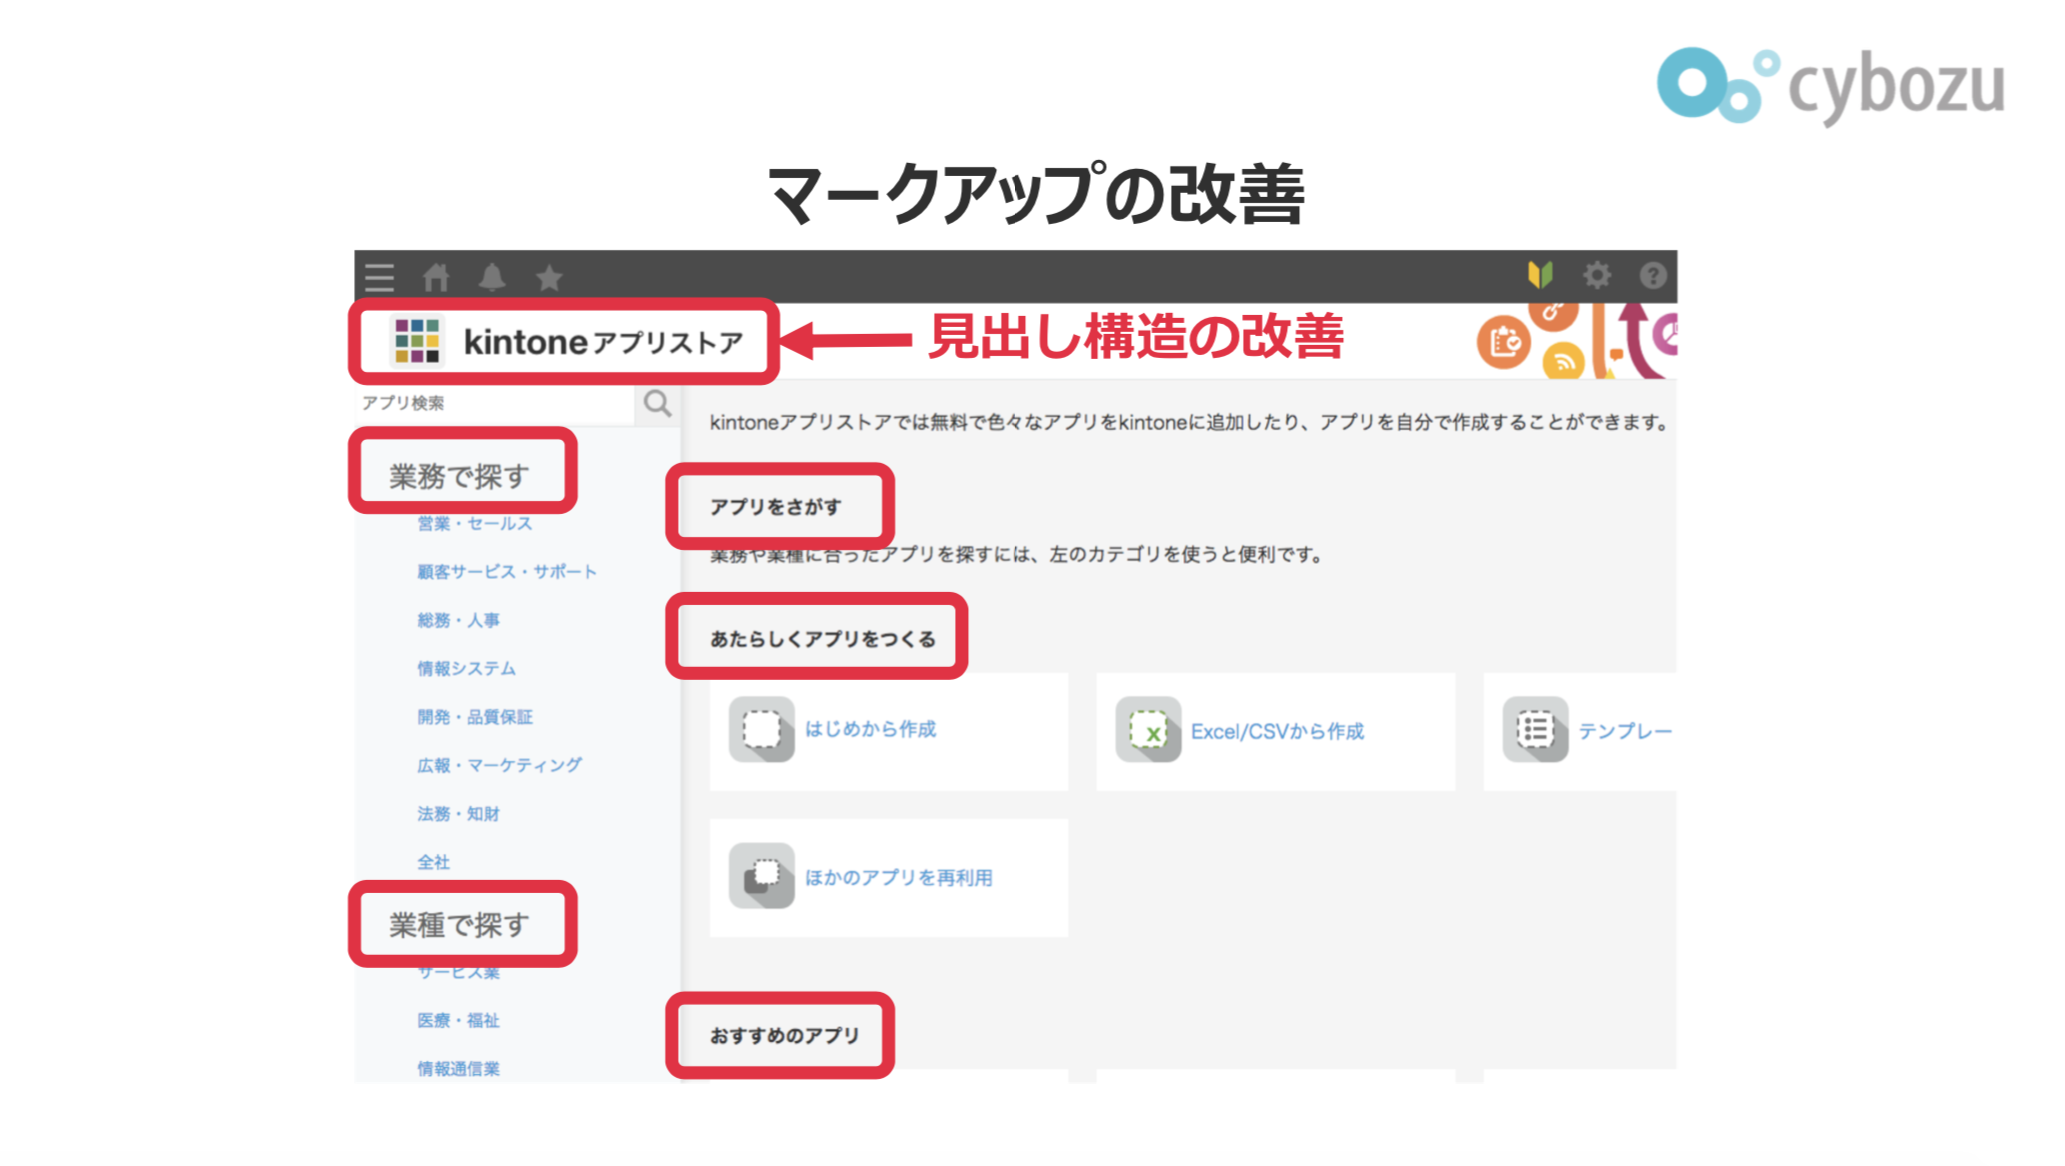Open the help question mark icon

point(1653,275)
